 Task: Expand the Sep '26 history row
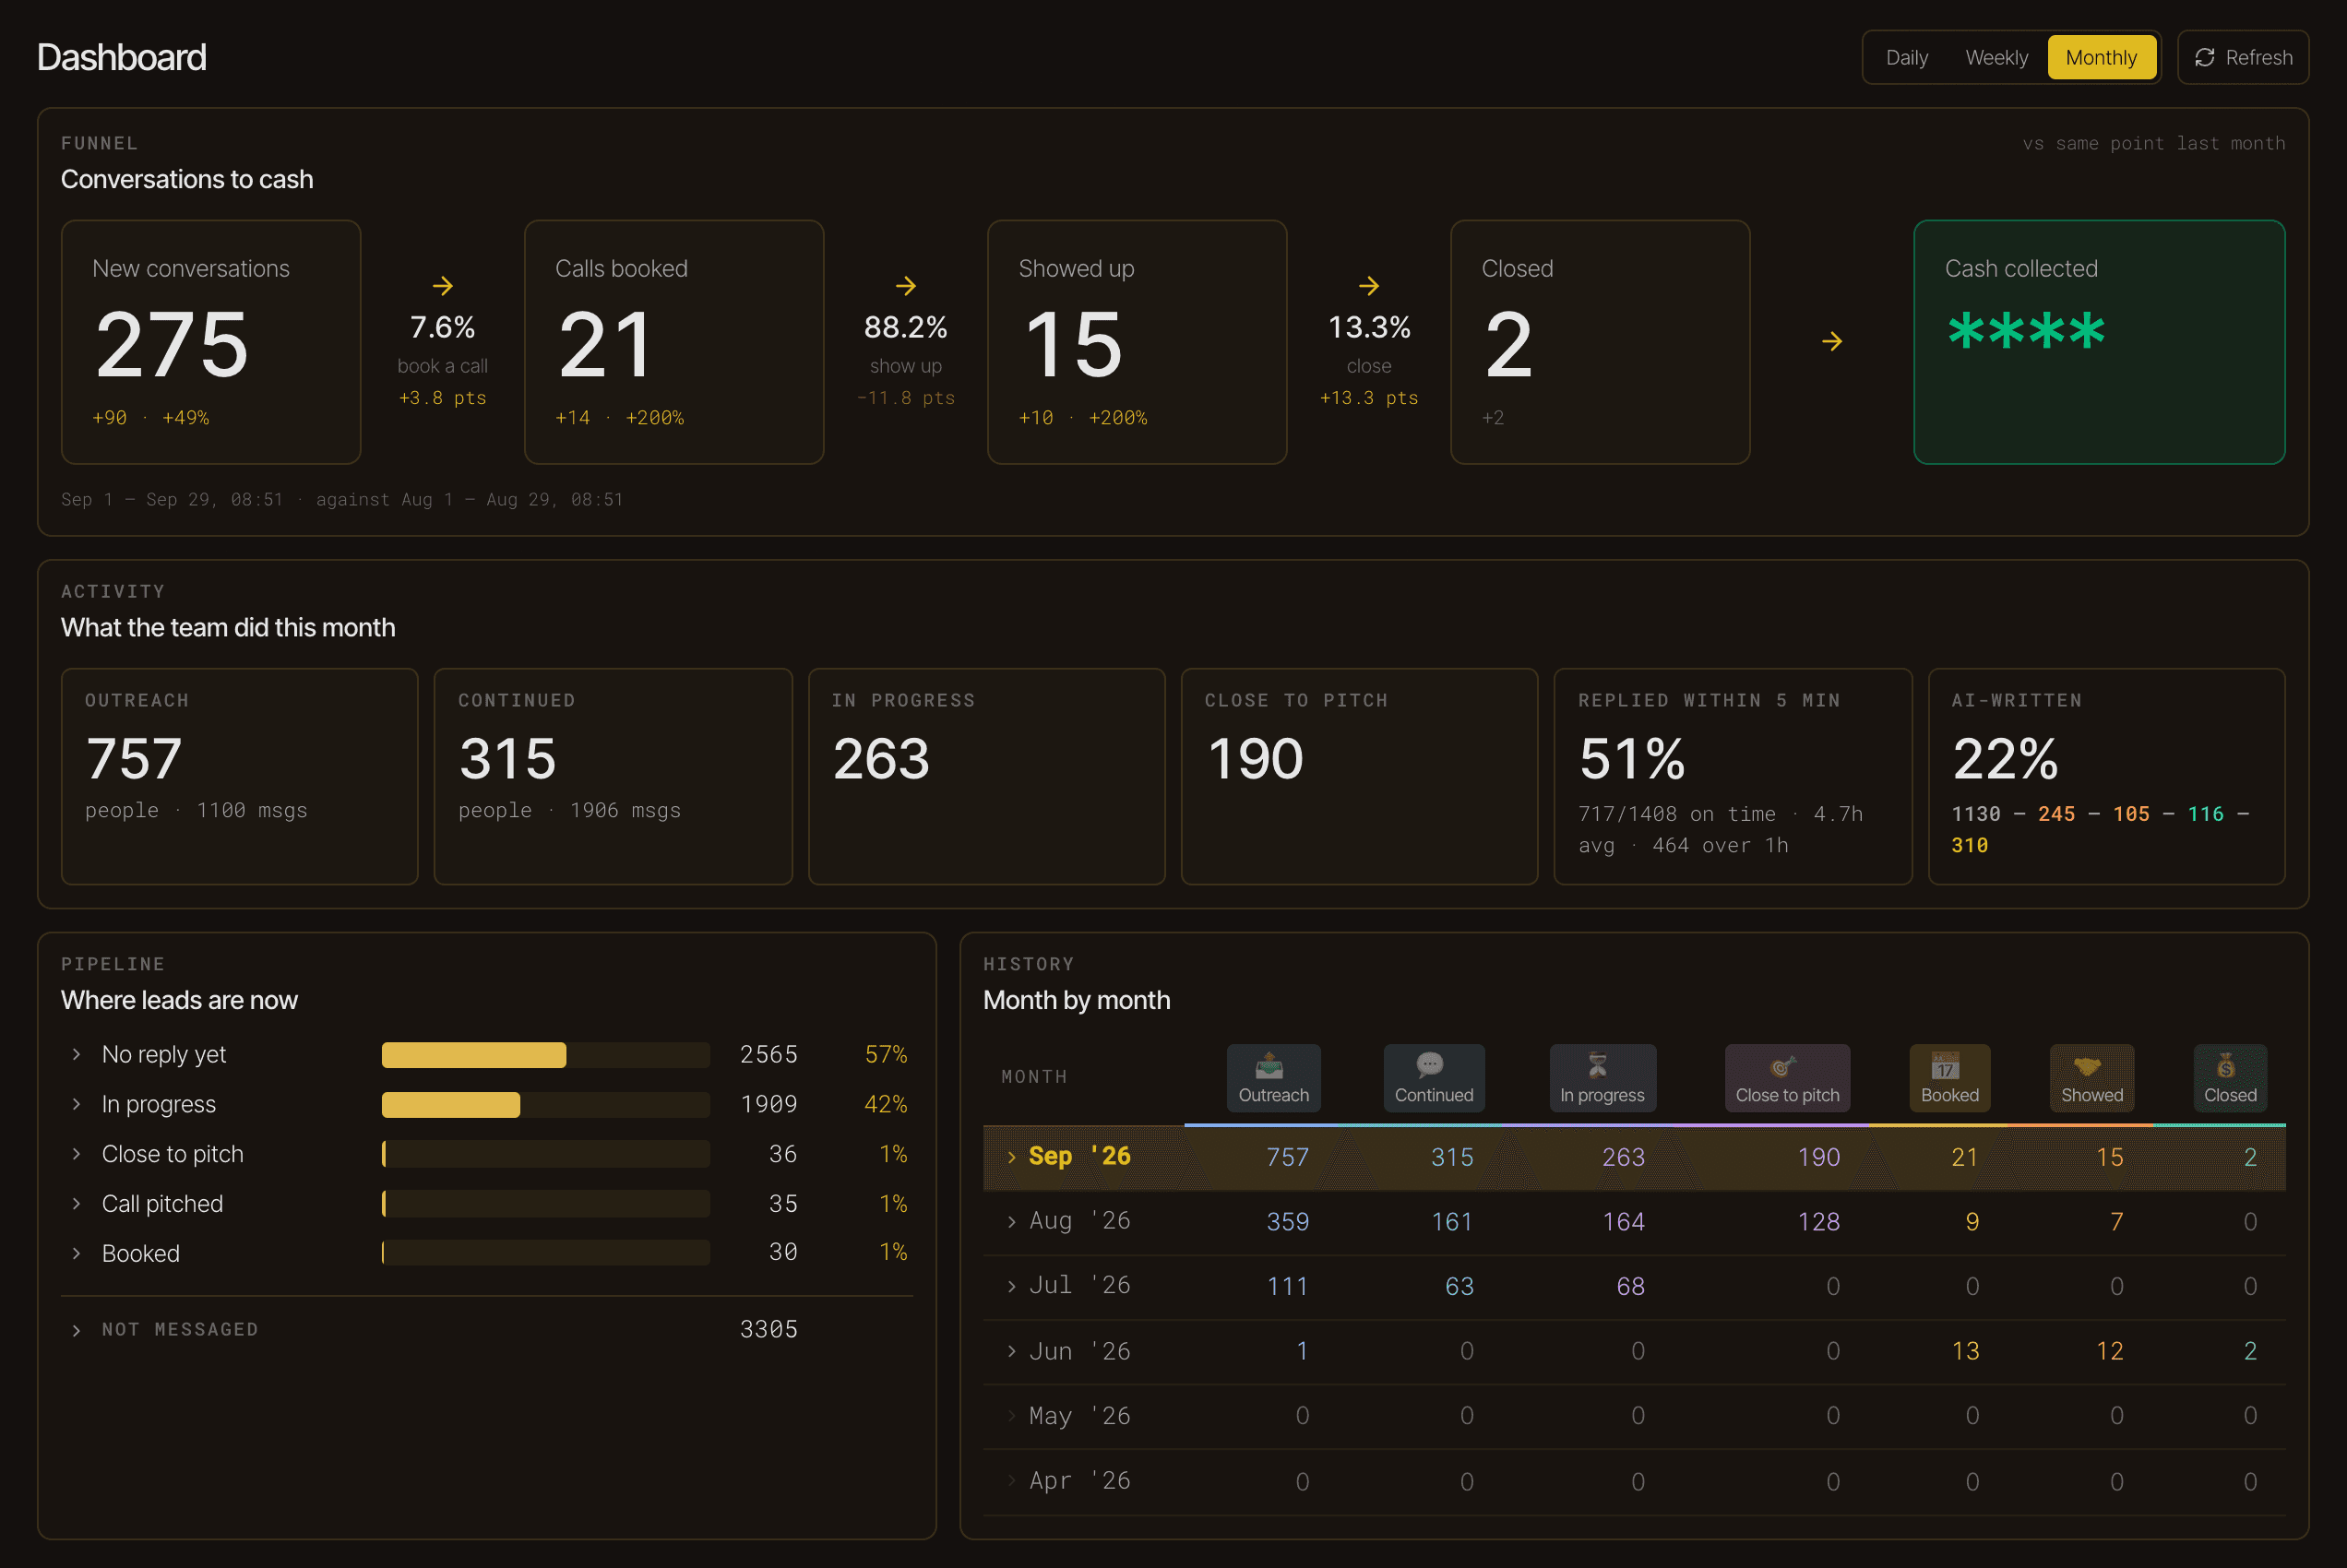click(x=1011, y=1157)
